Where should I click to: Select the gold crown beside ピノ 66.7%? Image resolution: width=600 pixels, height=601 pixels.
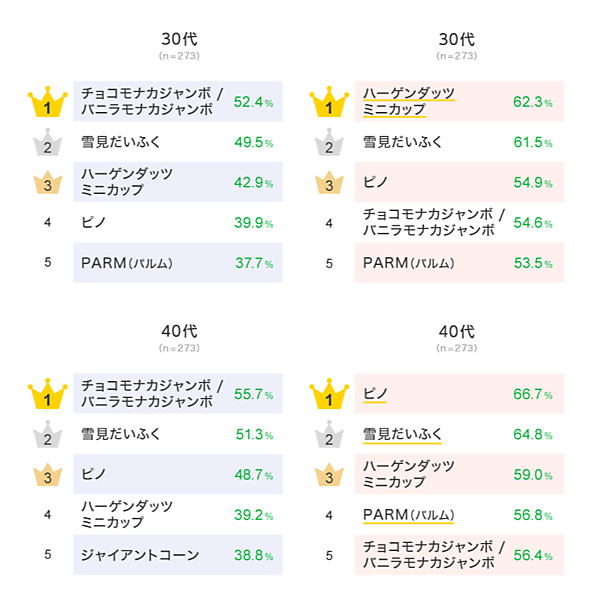click(328, 394)
